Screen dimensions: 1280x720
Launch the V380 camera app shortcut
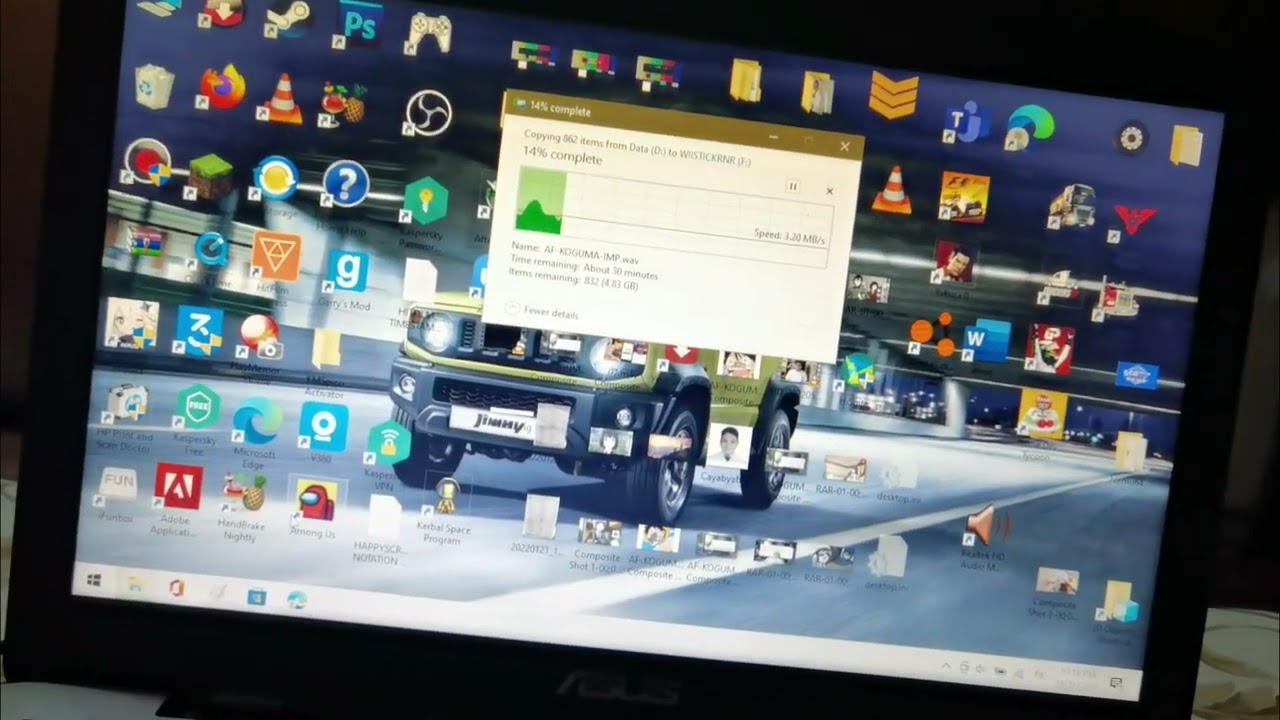(323, 427)
